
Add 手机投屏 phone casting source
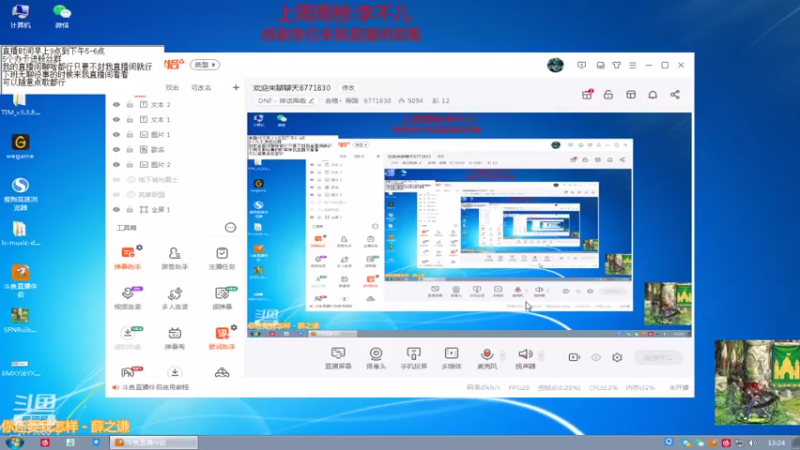[x=413, y=358]
